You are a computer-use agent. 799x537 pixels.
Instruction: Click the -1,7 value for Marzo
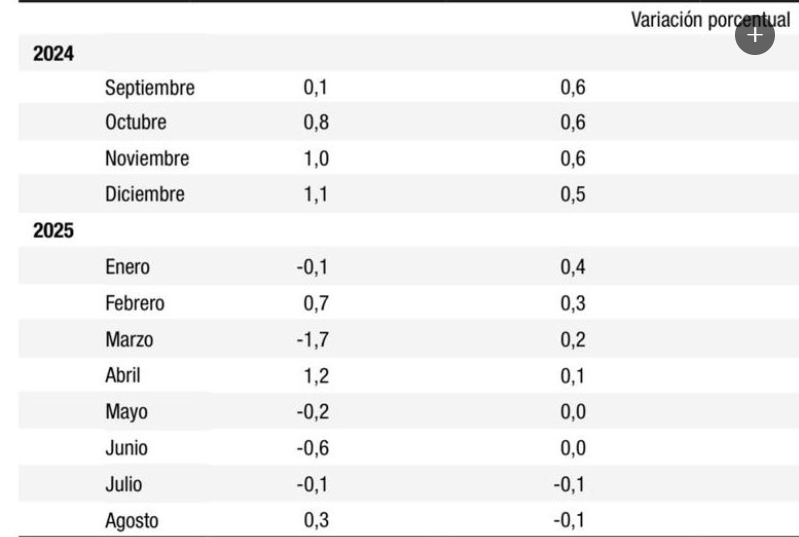tap(312, 340)
